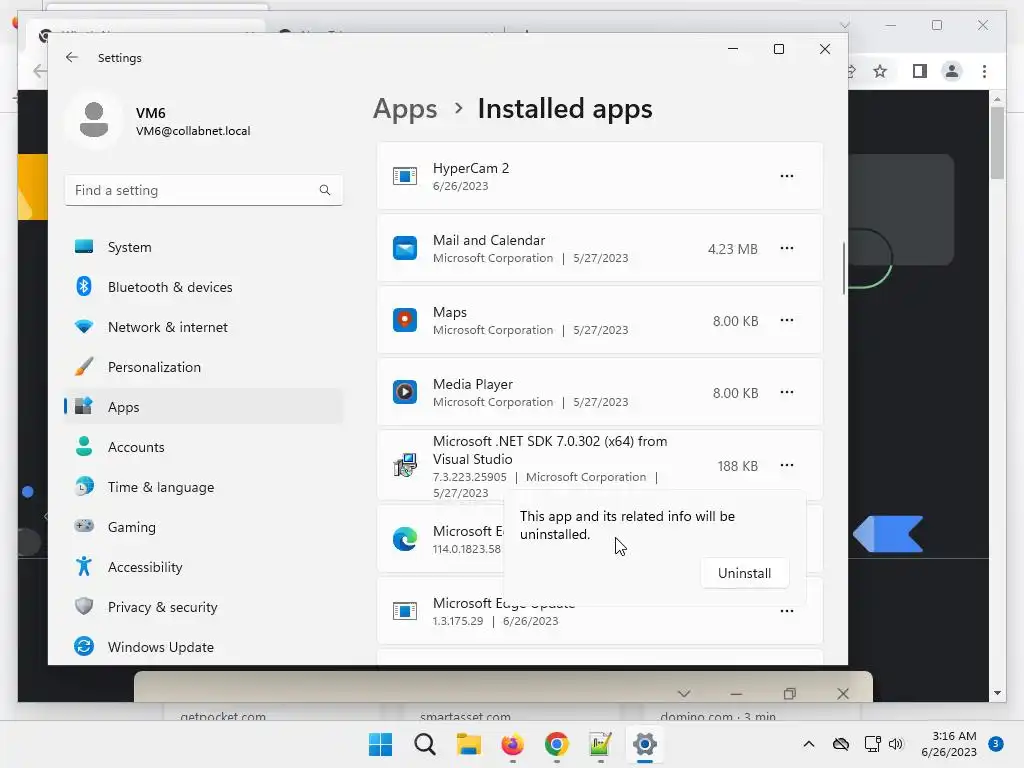
Task: Click the Microsoft Edge app icon
Action: [405, 539]
